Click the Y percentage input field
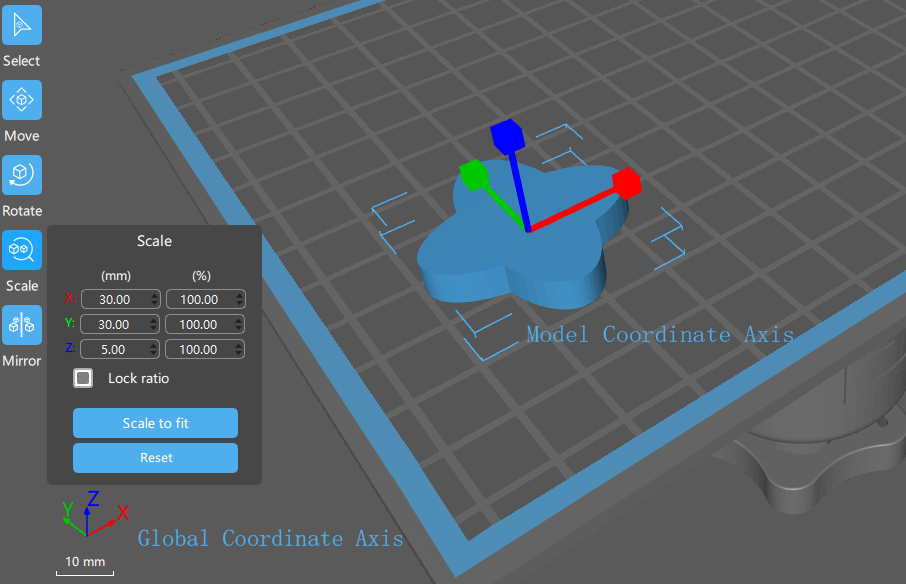The width and height of the screenshot is (906, 584). point(199,324)
